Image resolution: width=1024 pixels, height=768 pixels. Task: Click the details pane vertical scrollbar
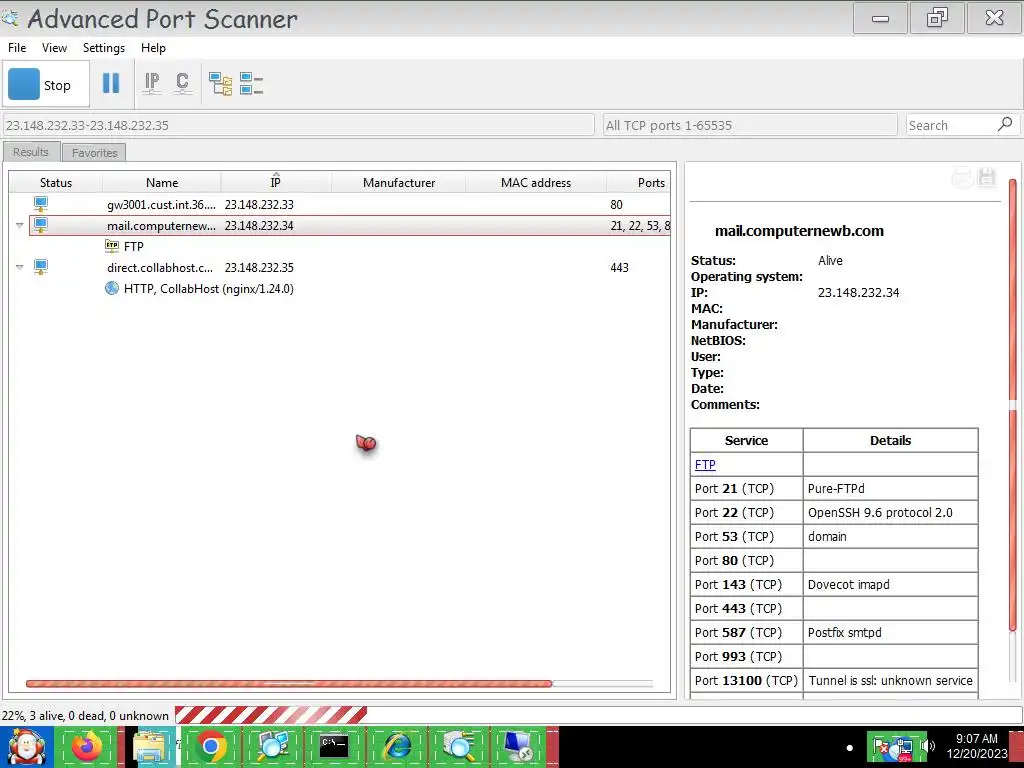(x=1013, y=405)
